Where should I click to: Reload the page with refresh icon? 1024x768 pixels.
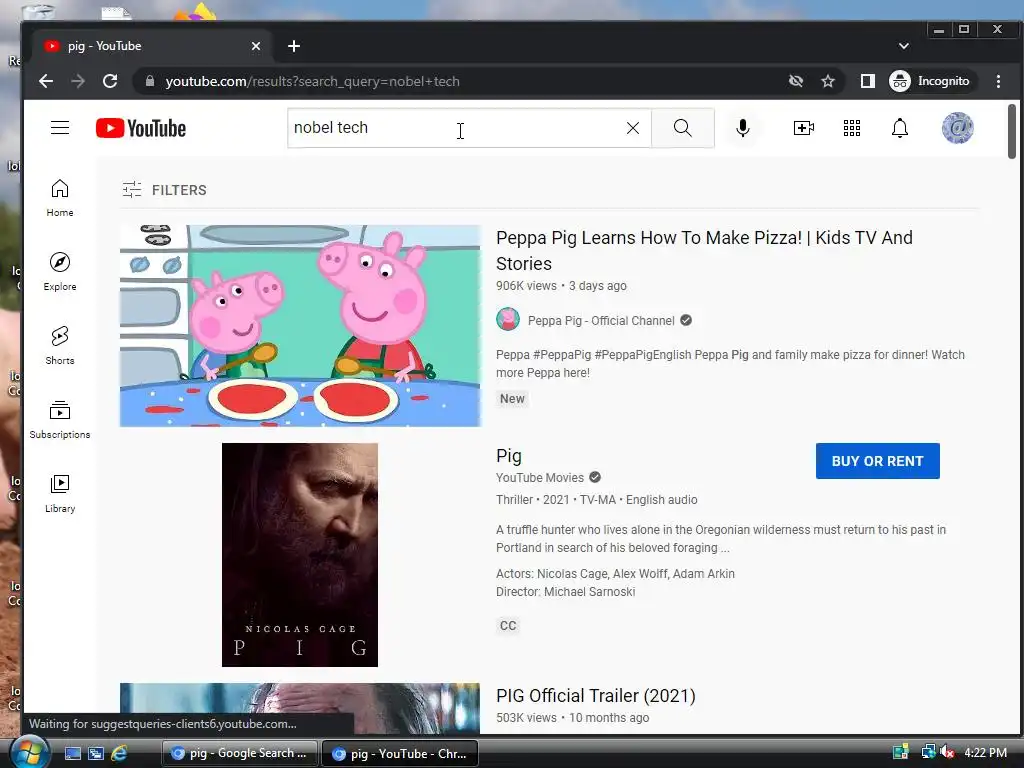coord(110,81)
